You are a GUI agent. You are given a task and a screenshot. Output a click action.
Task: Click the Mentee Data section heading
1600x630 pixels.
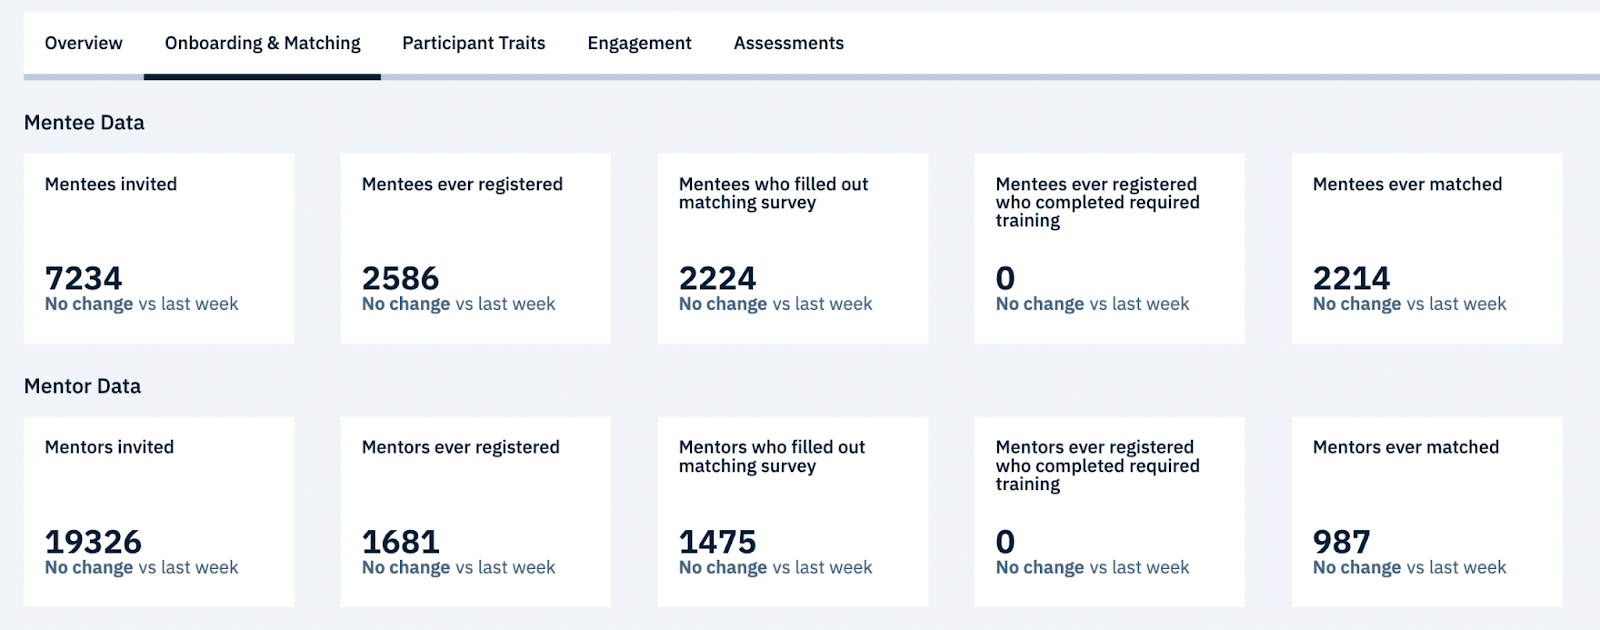click(84, 123)
